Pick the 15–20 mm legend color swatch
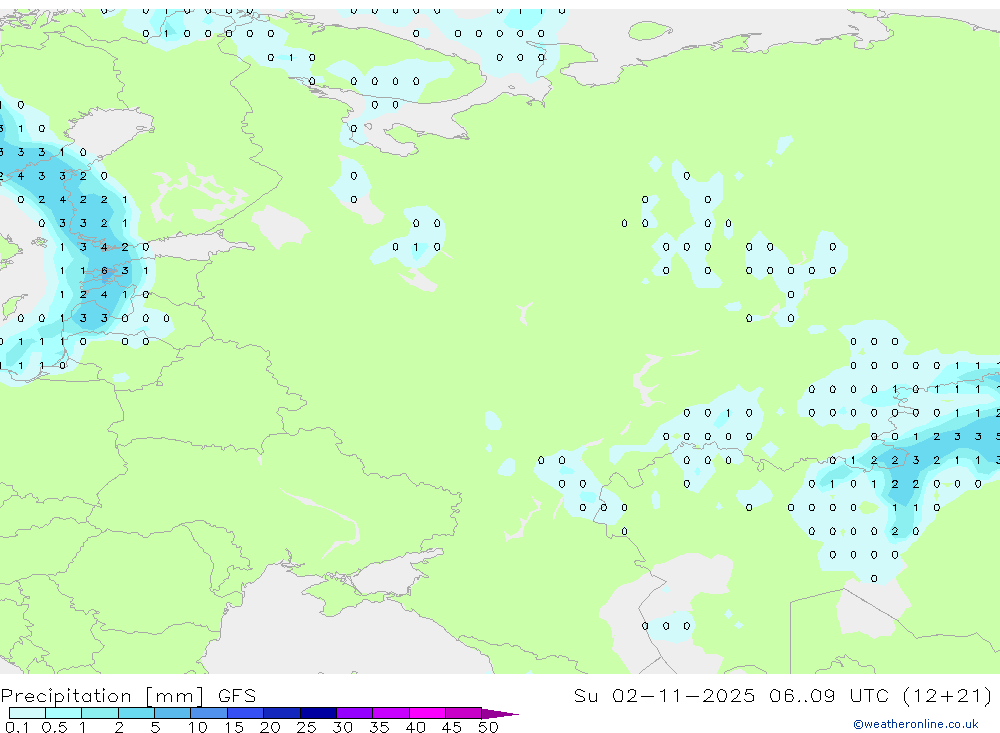 coord(245,713)
